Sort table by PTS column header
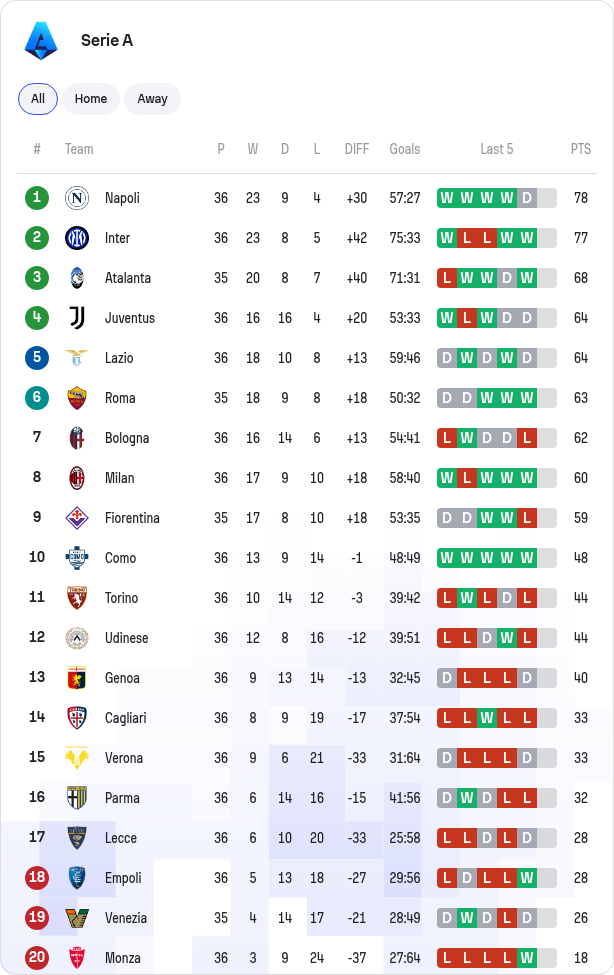614x975 pixels. [580, 149]
